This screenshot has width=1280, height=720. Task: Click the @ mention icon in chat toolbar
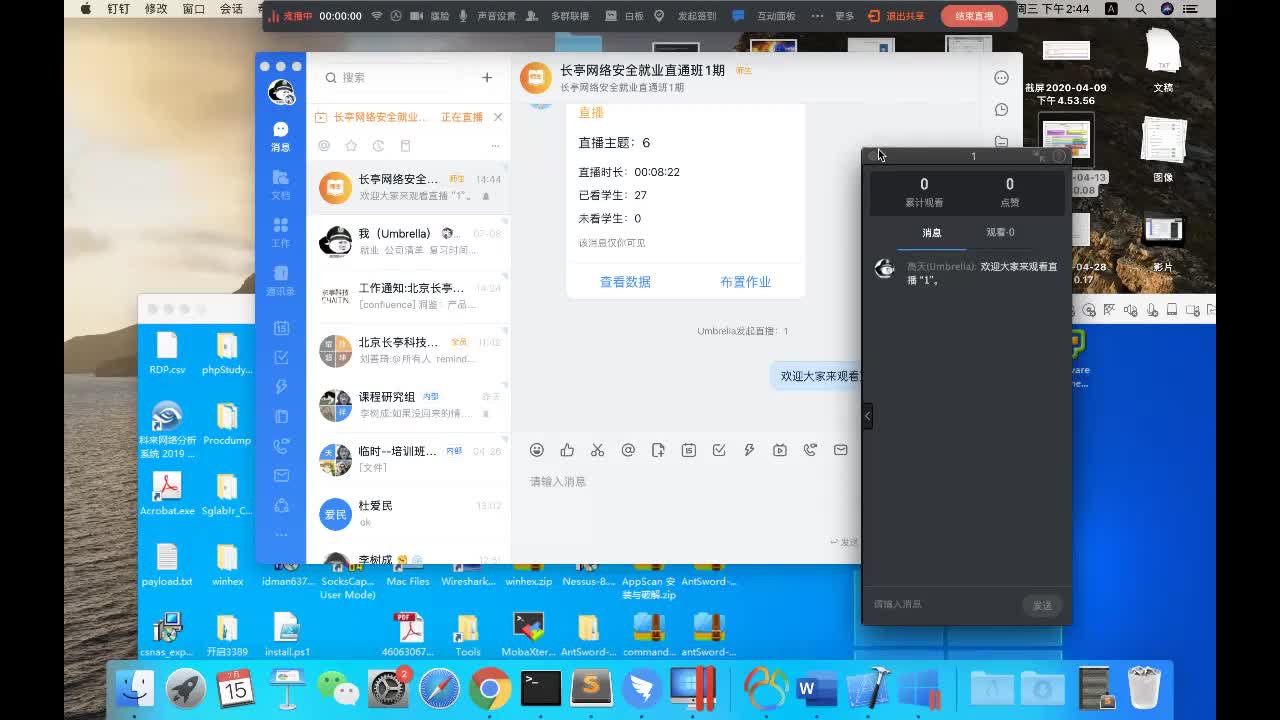coord(628,450)
